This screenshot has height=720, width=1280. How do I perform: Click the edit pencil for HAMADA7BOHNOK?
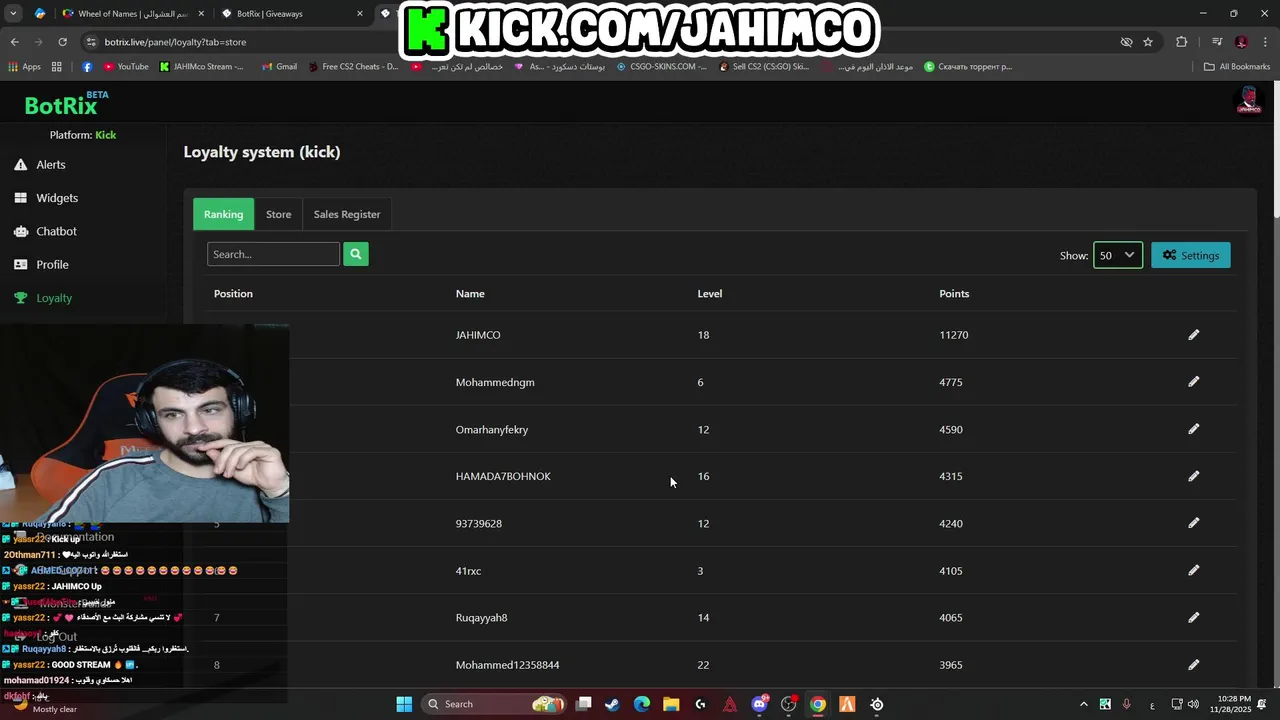click(1193, 476)
